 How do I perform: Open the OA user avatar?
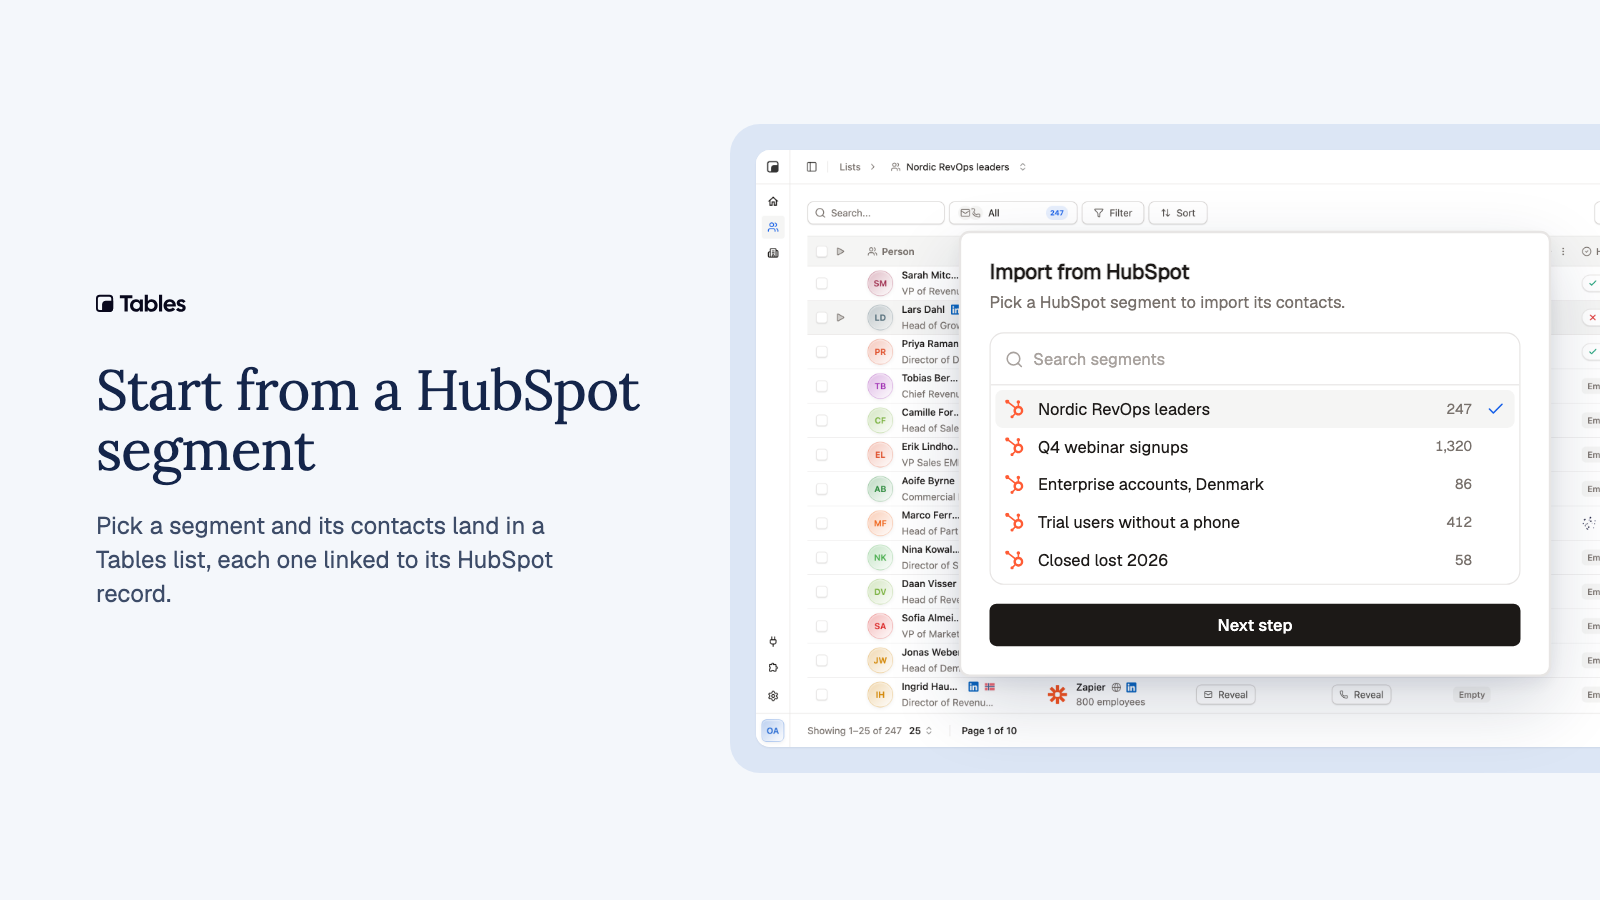click(773, 731)
